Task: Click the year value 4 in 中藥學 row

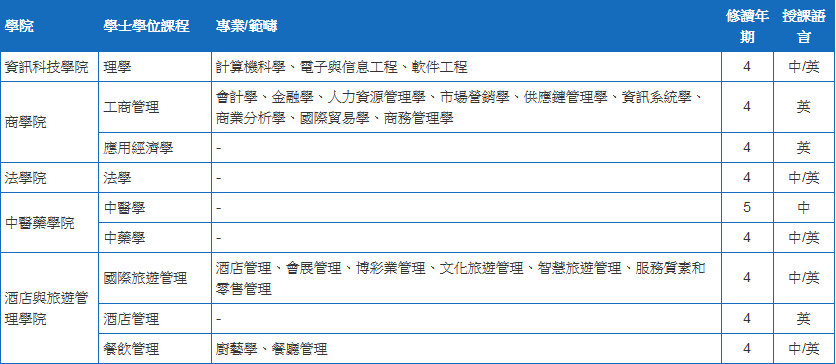Action: (x=747, y=237)
